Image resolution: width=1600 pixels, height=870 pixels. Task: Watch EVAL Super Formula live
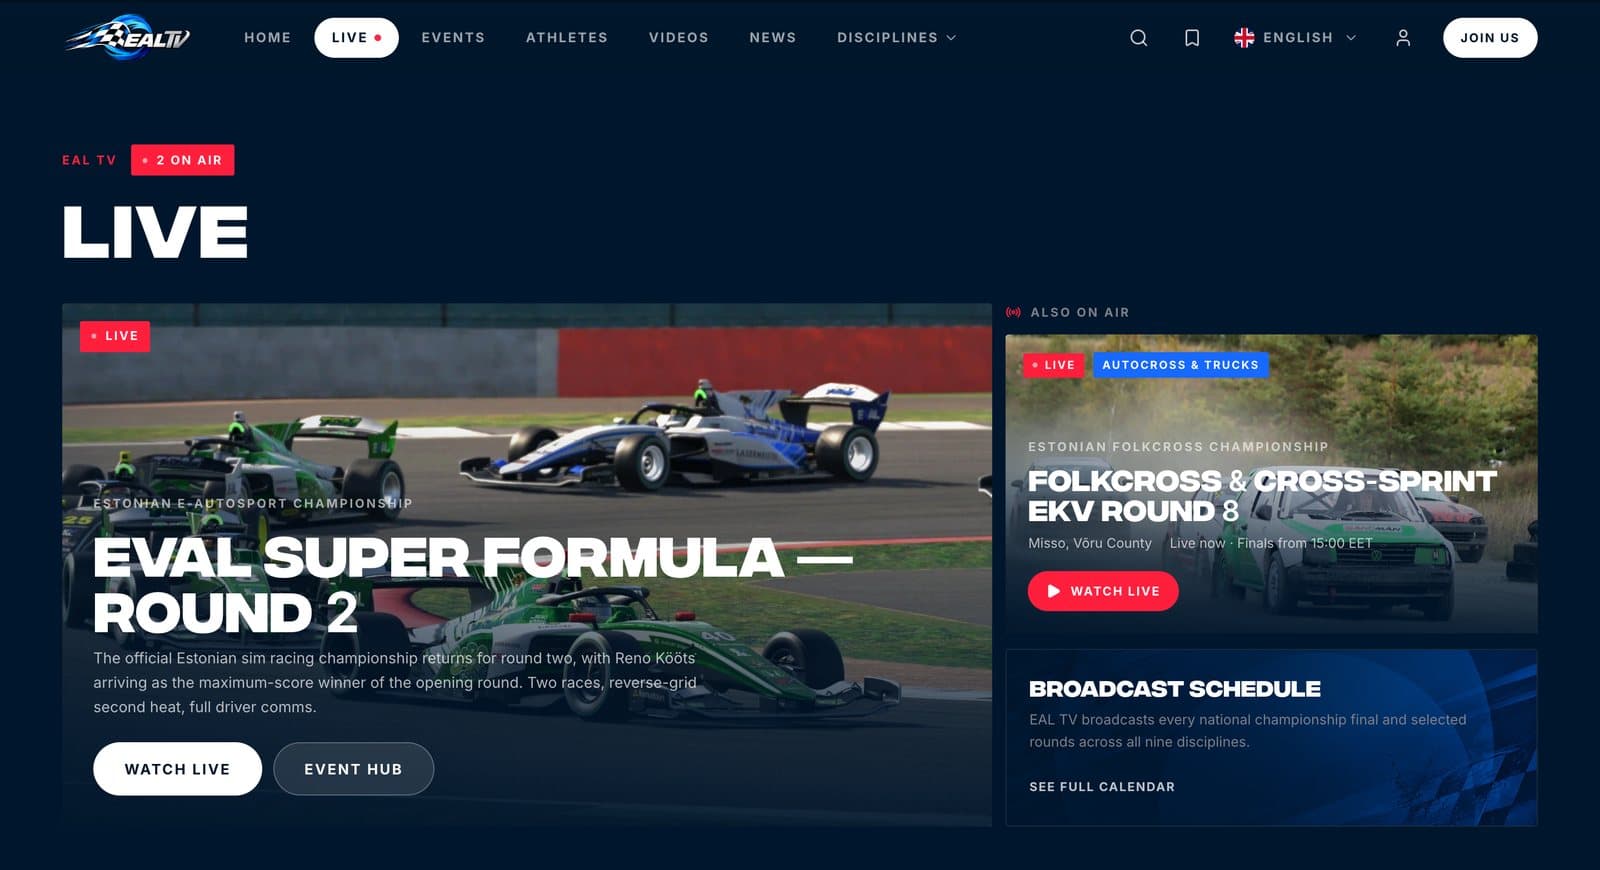pos(178,769)
